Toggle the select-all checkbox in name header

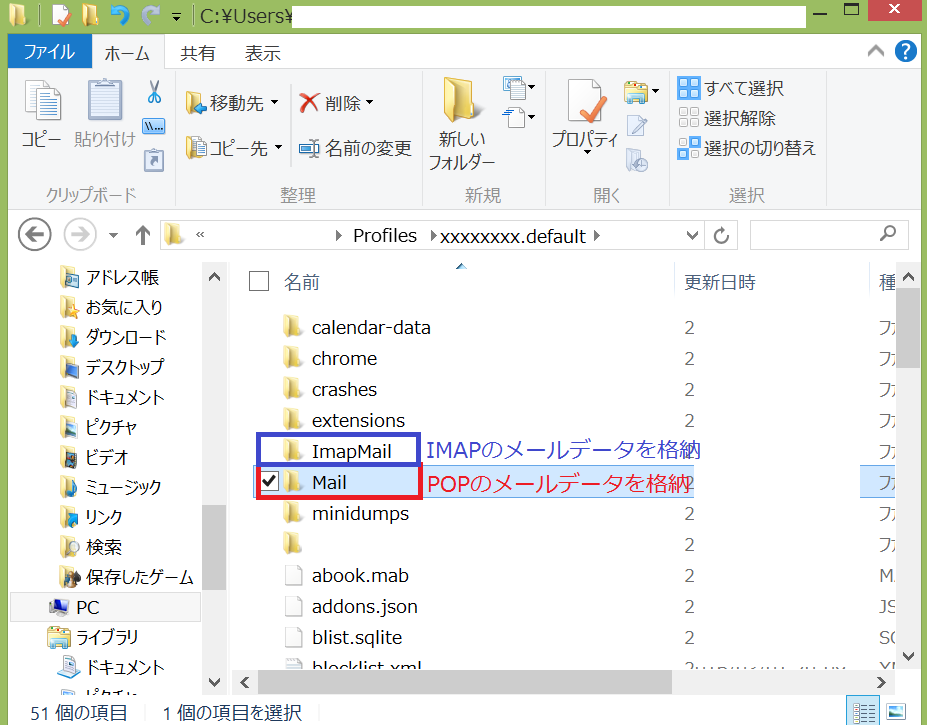pos(259,282)
